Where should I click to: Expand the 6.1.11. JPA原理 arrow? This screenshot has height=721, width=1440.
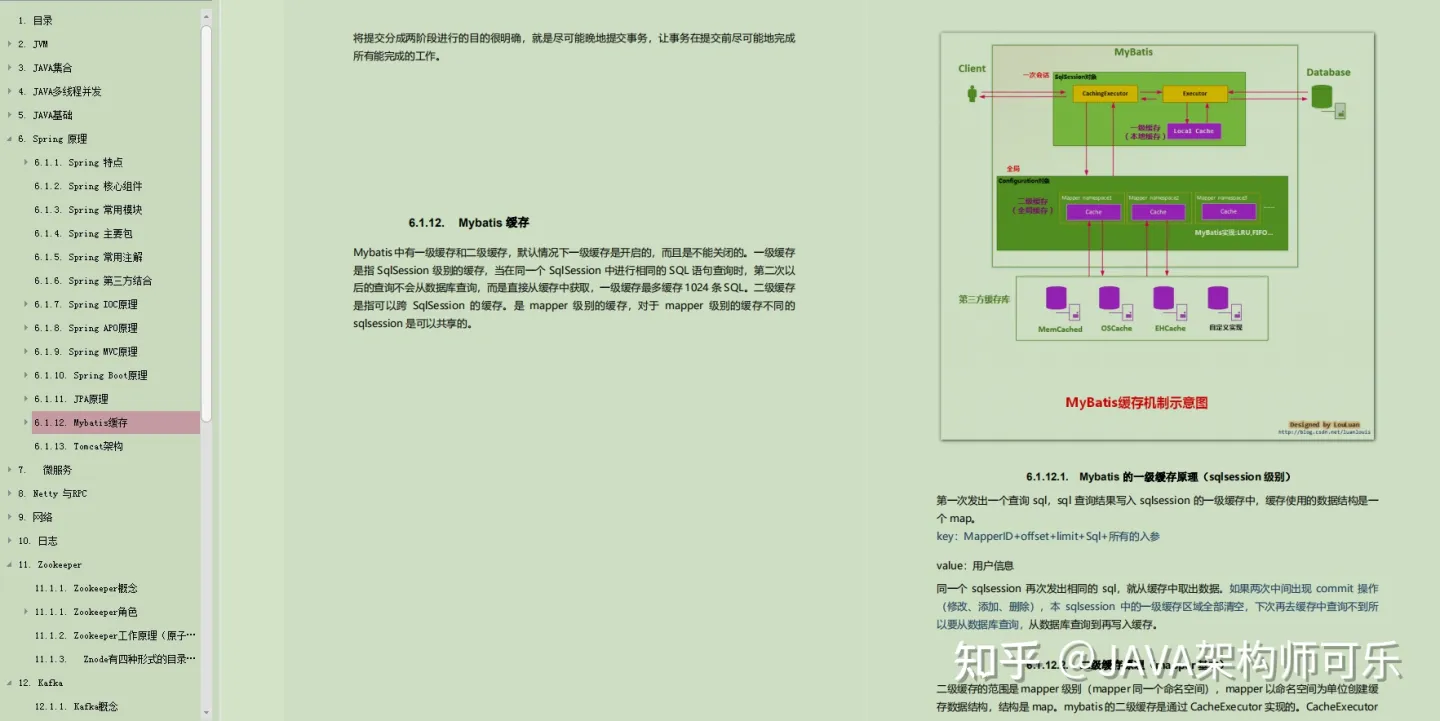pos(26,399)
